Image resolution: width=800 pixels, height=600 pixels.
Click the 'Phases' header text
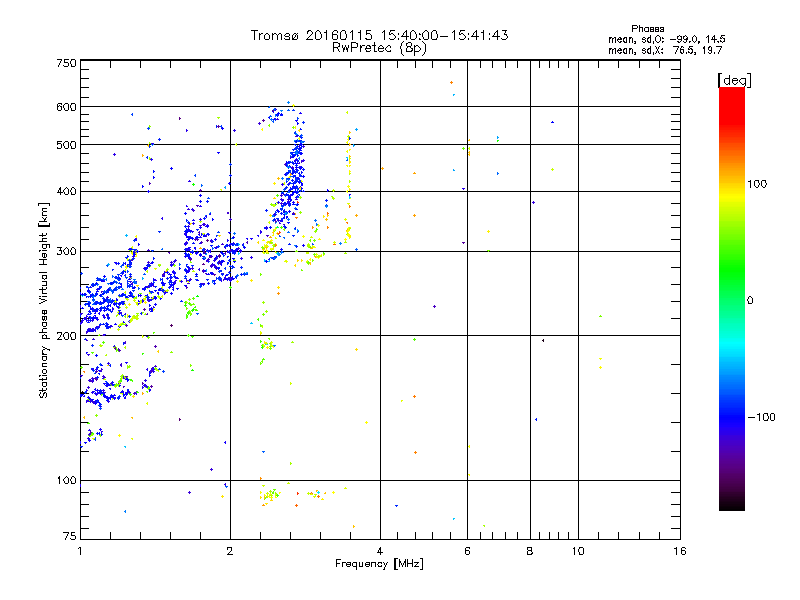[647, 29]
